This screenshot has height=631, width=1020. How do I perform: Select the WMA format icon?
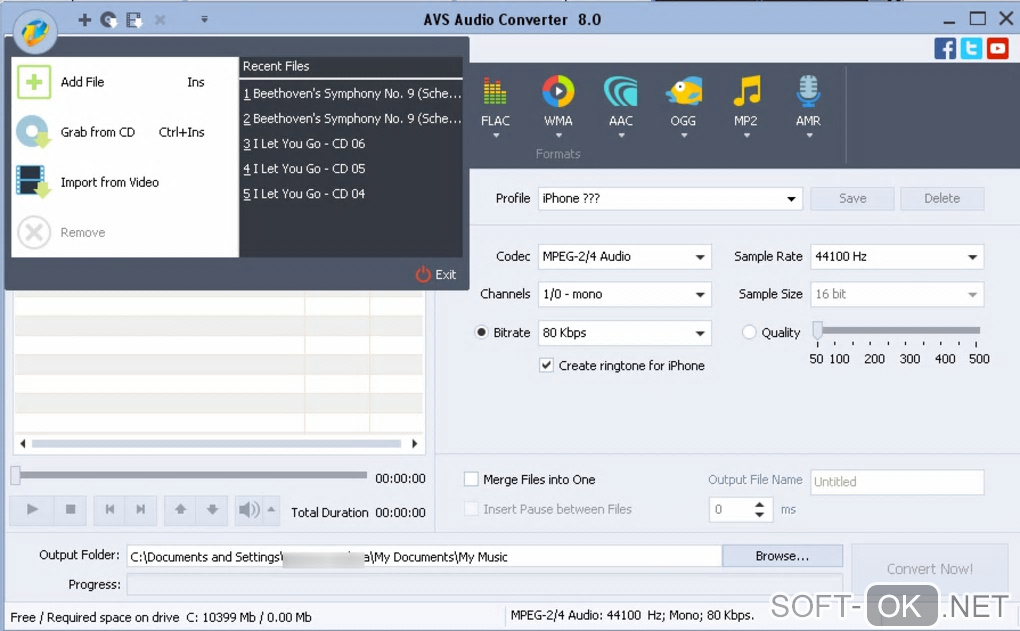coord(558,91)
